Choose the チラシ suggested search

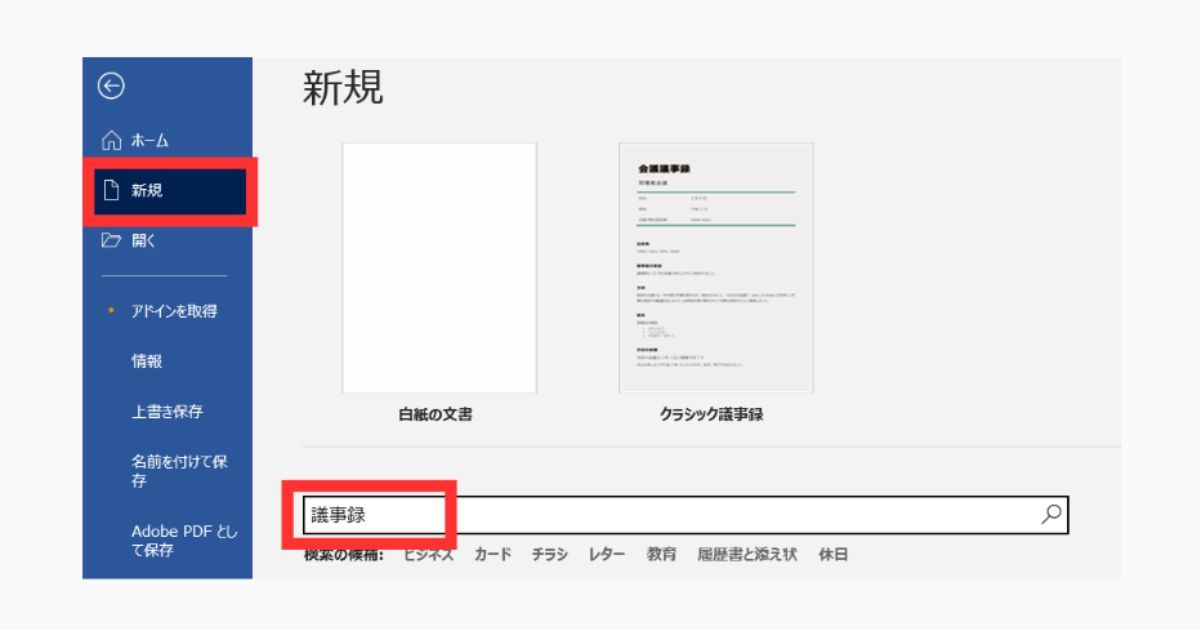click(549, 555)
